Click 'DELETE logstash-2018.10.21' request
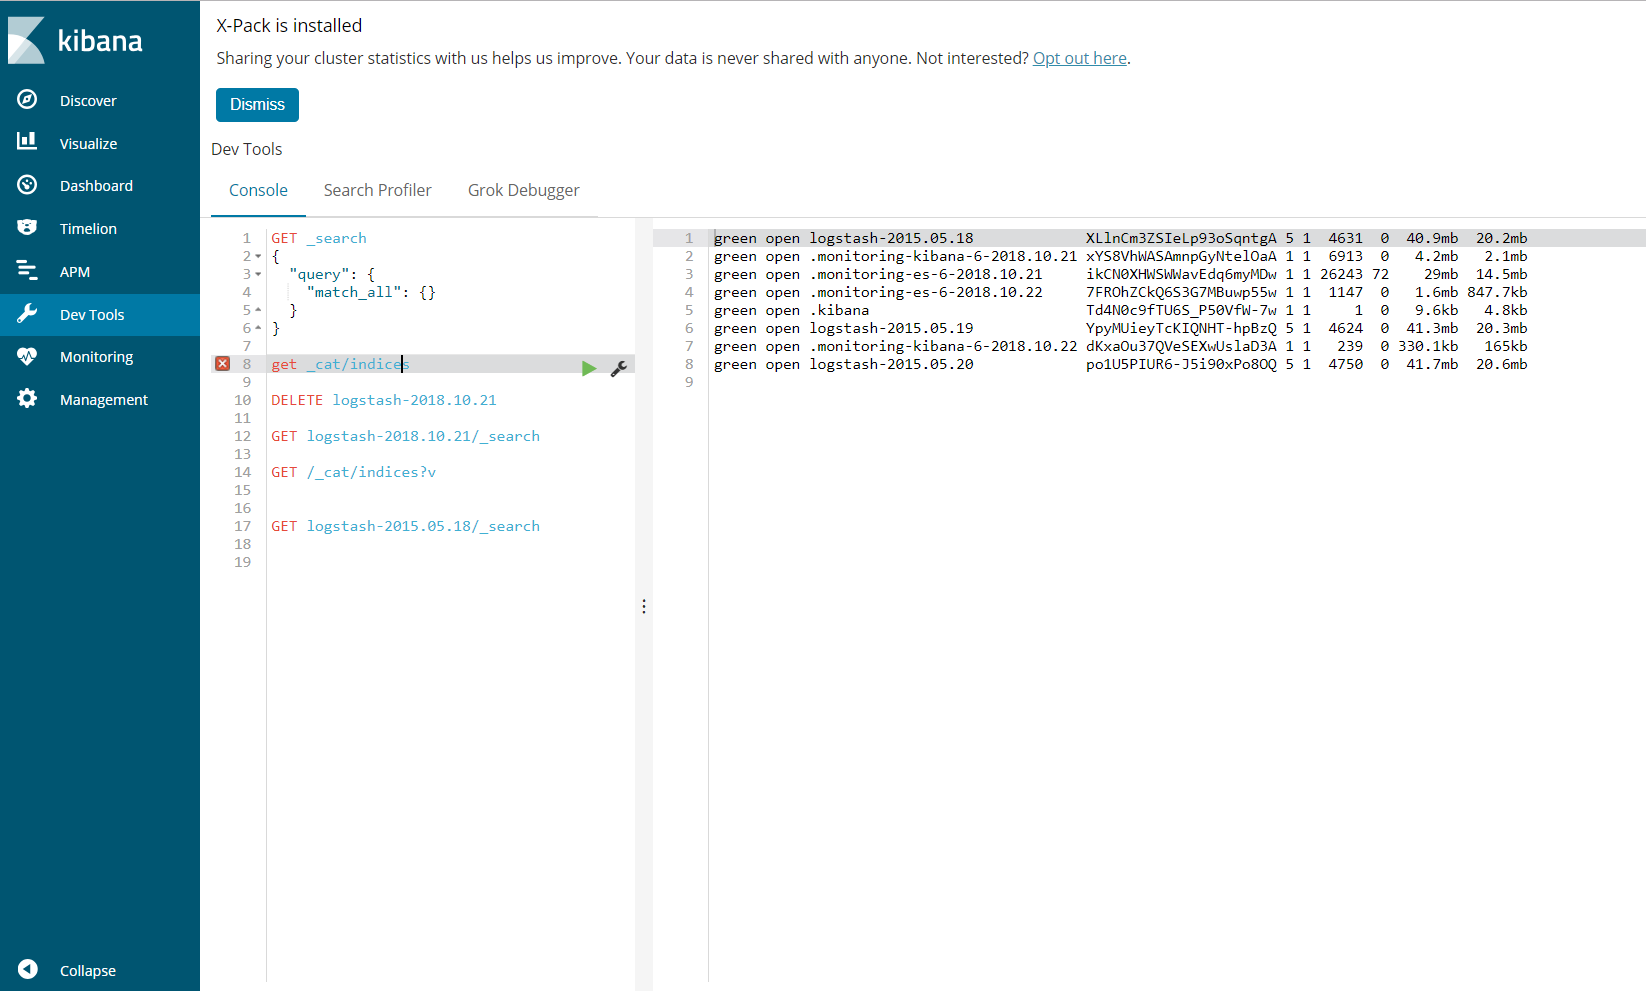The height and width of the screenshot is (991, 1646). point(384,400)
